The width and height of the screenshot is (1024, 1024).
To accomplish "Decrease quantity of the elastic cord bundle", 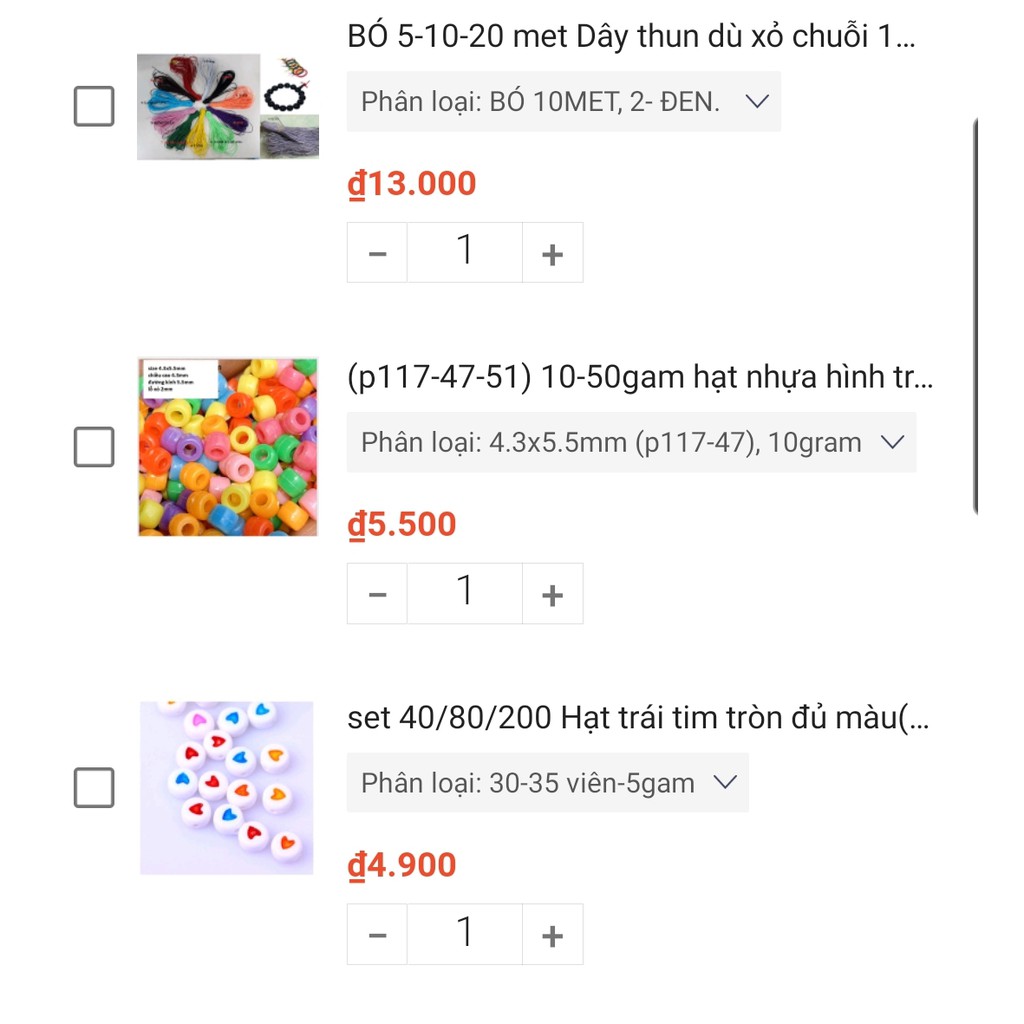I will click(377, 251).
